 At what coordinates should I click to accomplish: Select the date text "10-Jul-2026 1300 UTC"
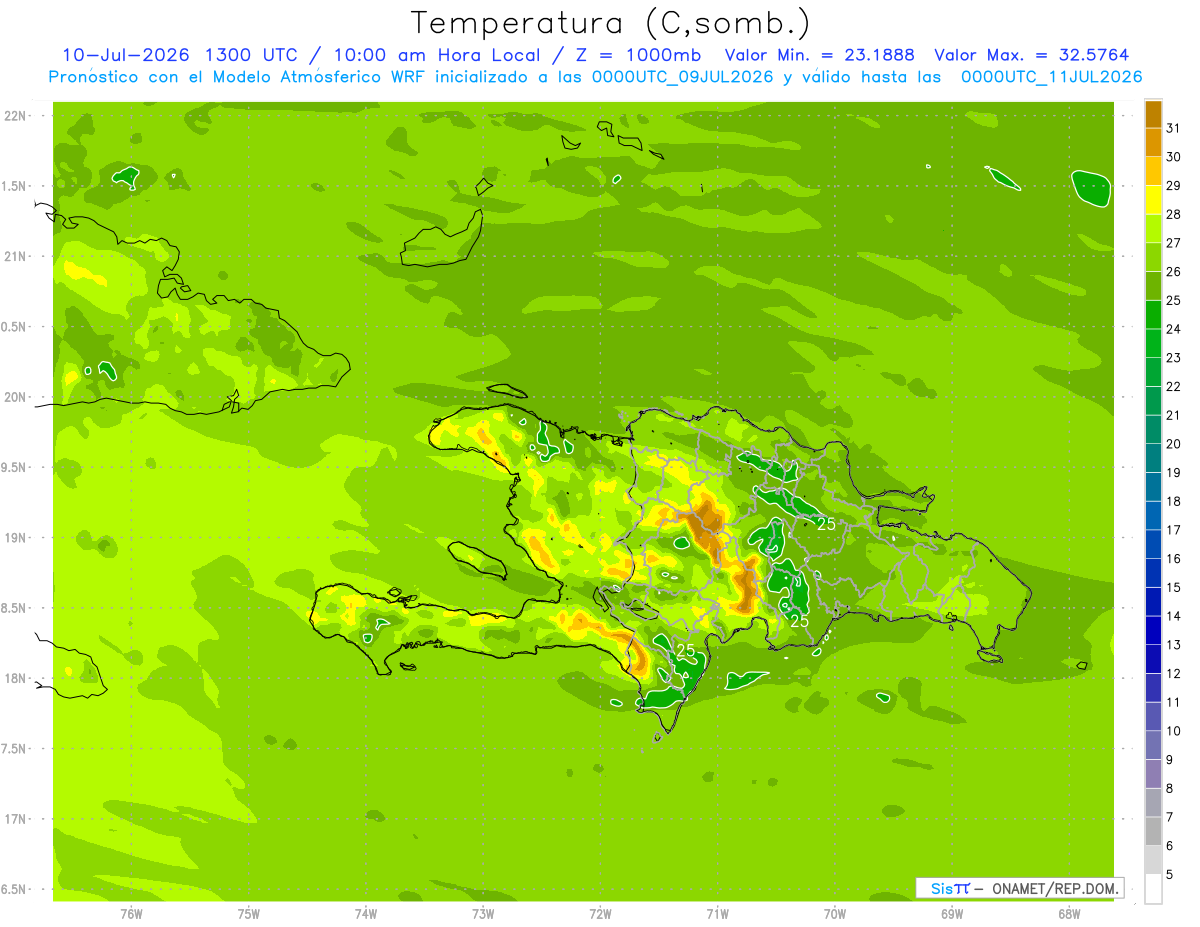[180, 55]
